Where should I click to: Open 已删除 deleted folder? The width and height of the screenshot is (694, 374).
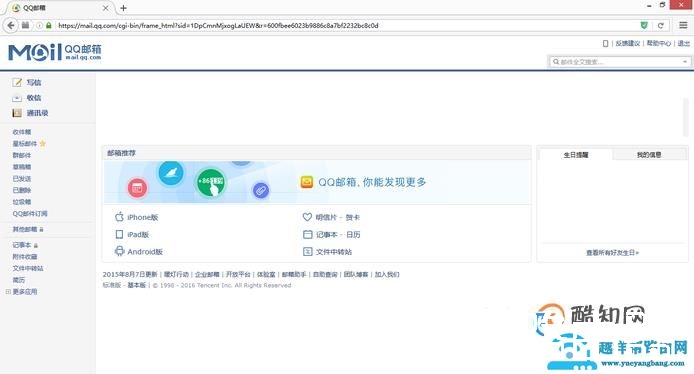pyautogui.click(x=22, y=190)
